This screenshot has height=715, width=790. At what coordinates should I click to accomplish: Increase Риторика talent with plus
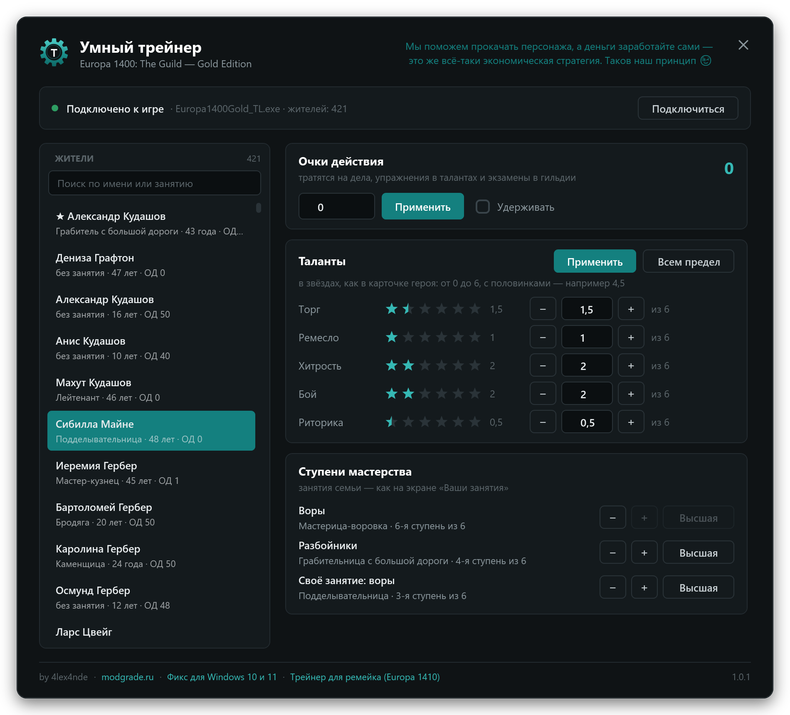(x=631, y=422)
